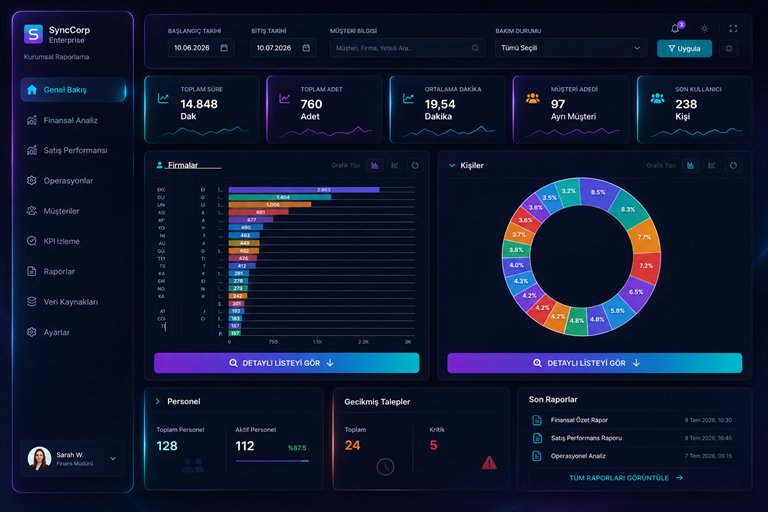Open calendar icon in Başlangıç Tarihi field
Screen dimensions: 768x512
224,48
